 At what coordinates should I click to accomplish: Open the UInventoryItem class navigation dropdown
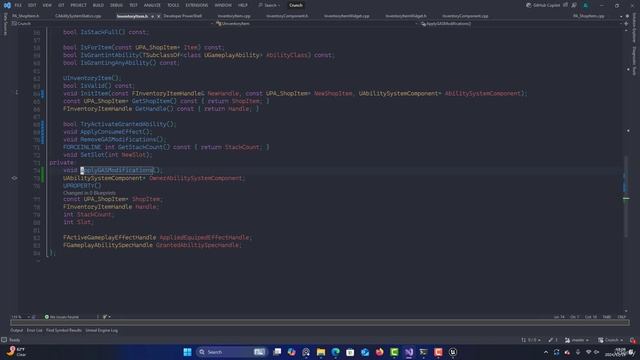316,24
